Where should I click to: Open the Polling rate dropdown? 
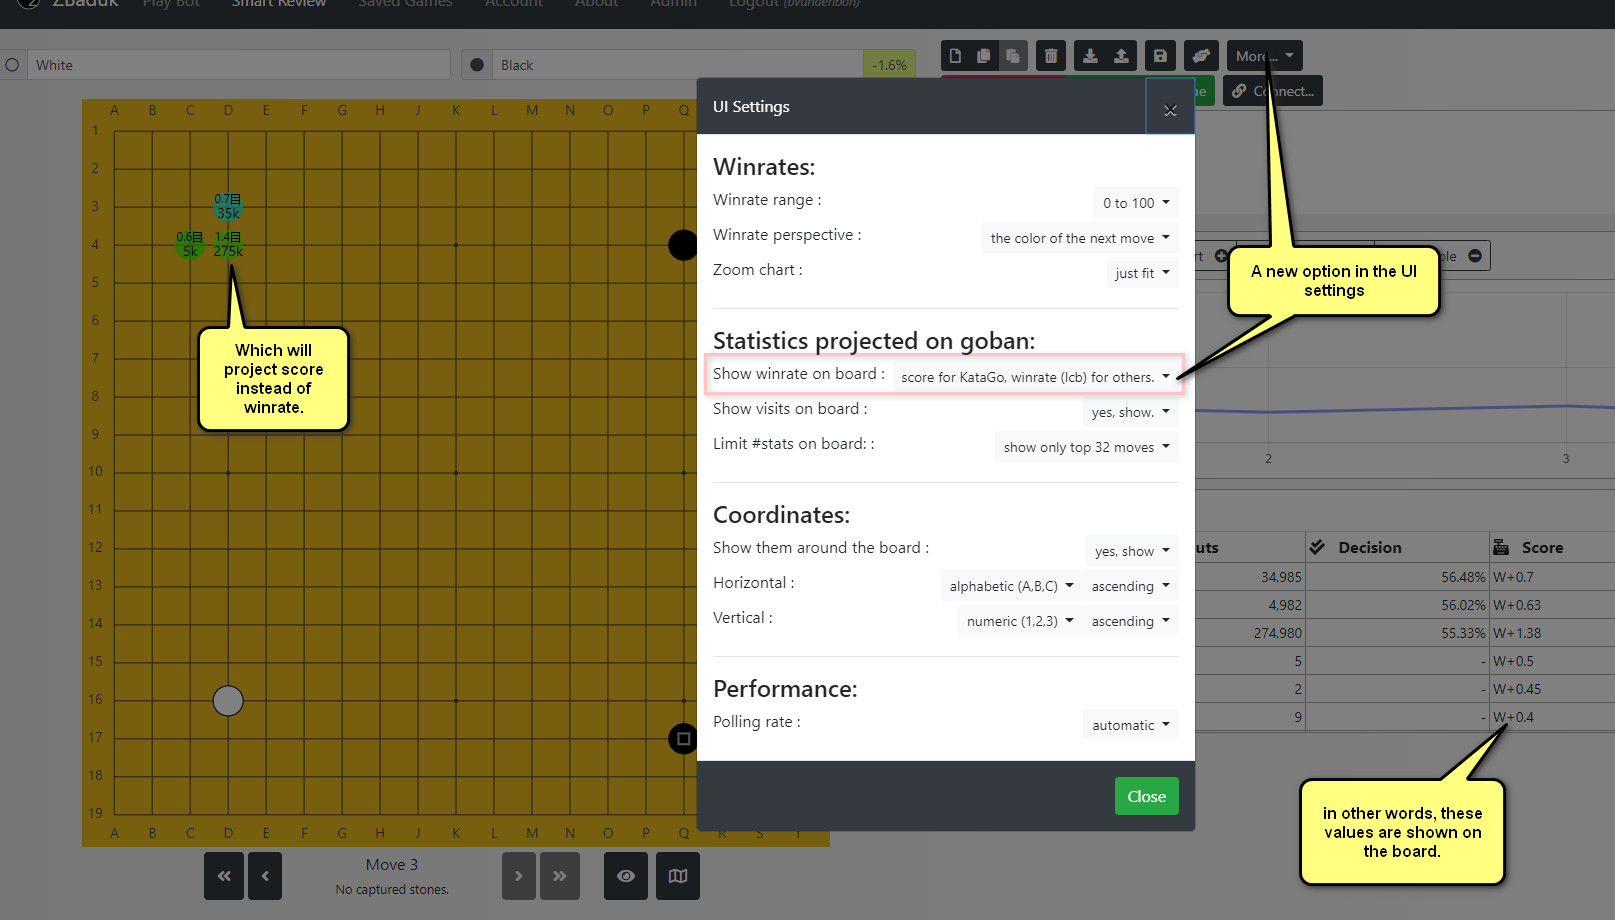tap(1130, 725)
